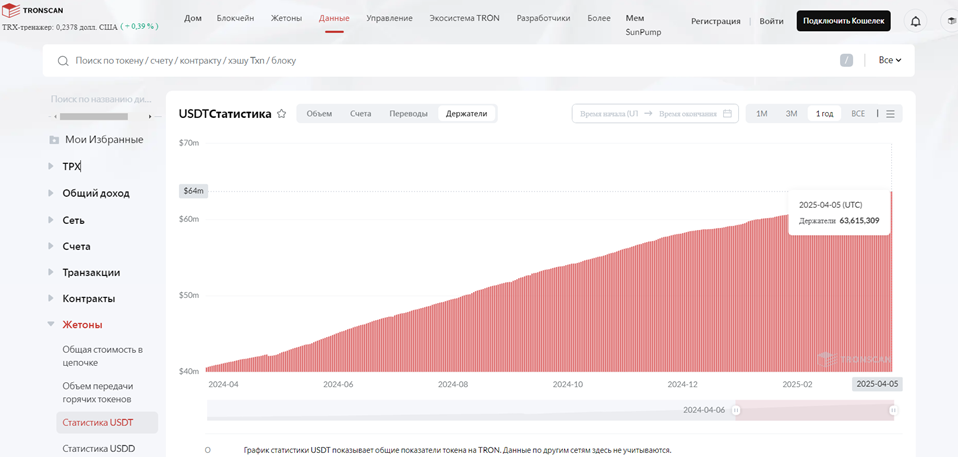The height and width of the screenshot is (457, 958).
Task: Open the Блокчейн menu
Action: 235,18
